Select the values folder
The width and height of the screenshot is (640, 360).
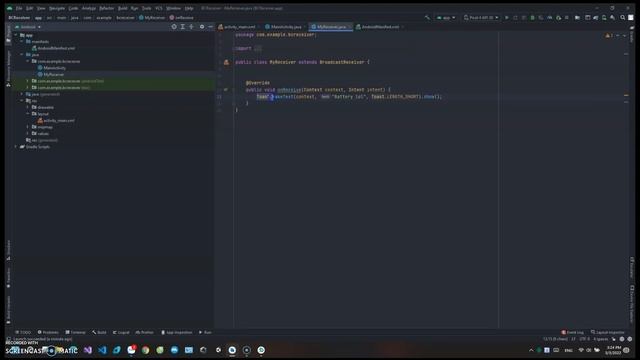[x=43, y=133]
